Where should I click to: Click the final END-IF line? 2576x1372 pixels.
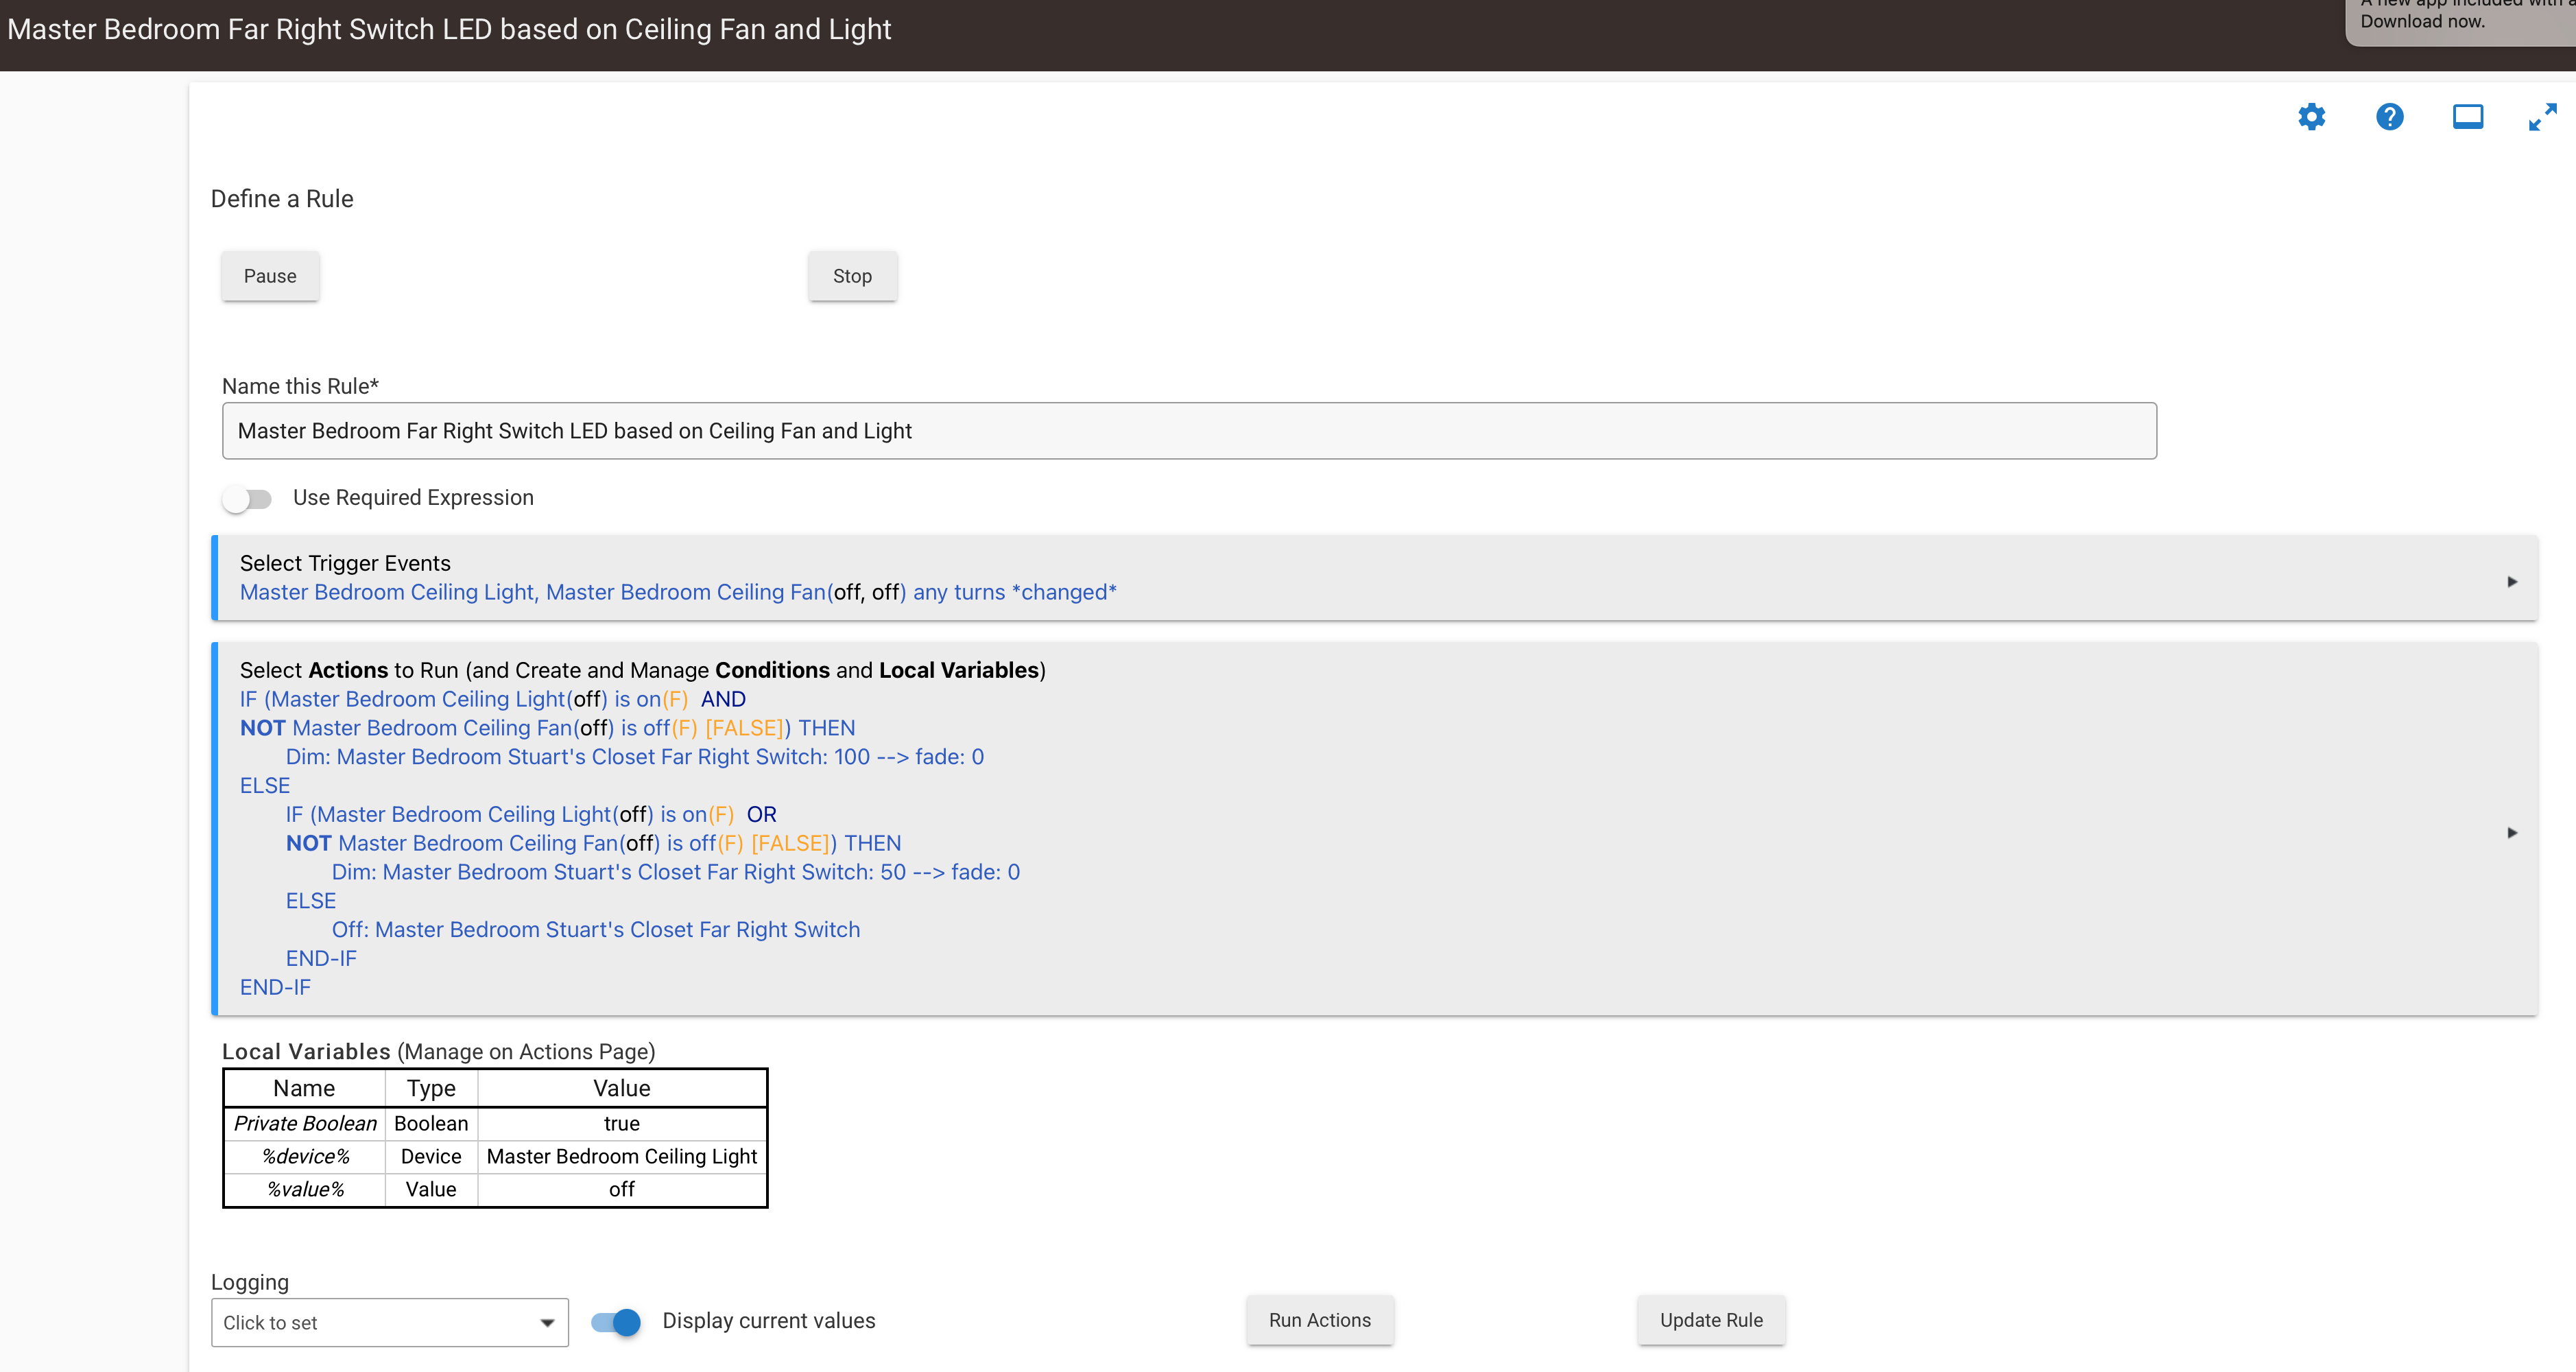coord(275,987)
